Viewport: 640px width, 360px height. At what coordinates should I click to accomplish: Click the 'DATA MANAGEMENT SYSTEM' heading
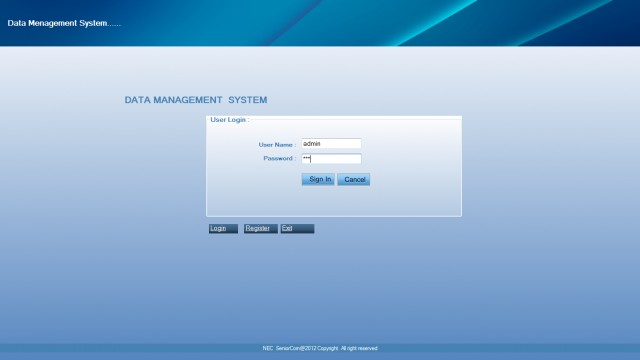(x=196, y=100)
